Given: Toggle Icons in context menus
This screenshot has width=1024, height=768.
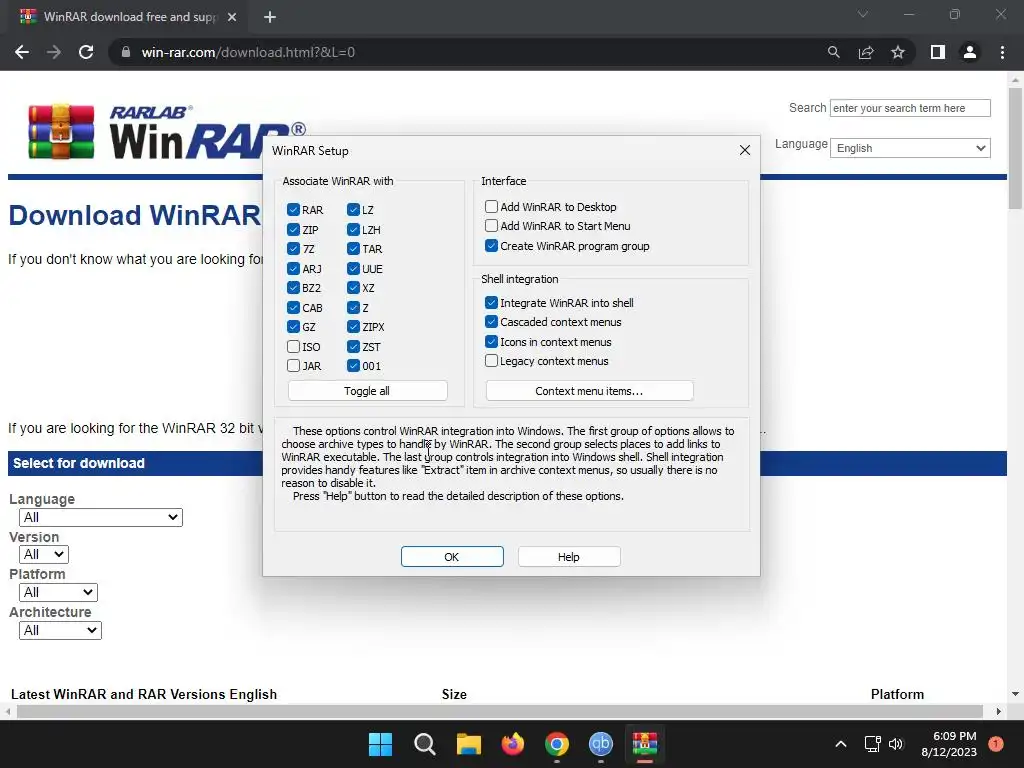Looking at the screenshot, I should (x=491, y=342).
